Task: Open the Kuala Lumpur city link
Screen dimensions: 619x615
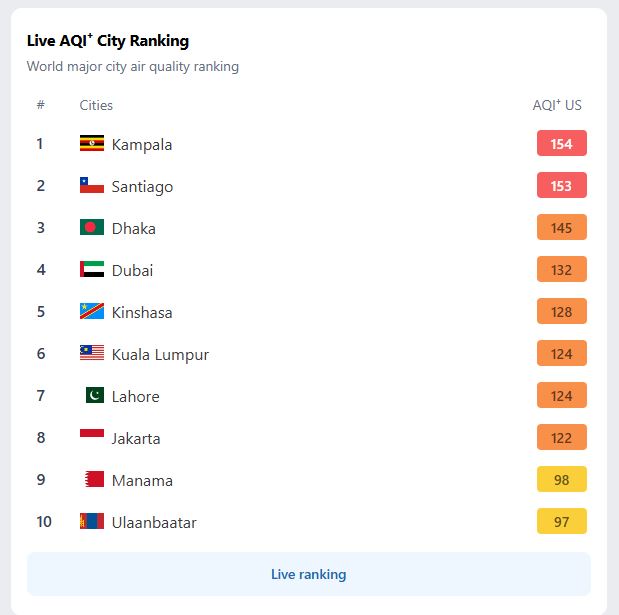Action: coord(160,354)
